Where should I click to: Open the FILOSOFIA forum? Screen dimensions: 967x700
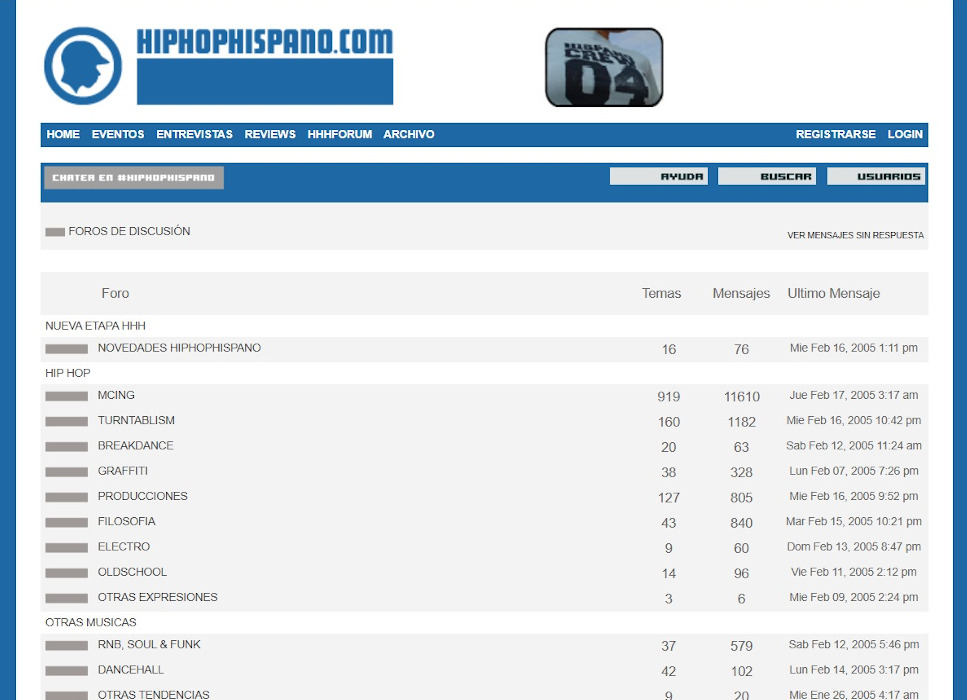pyautogui.click(x=126, y=522)
